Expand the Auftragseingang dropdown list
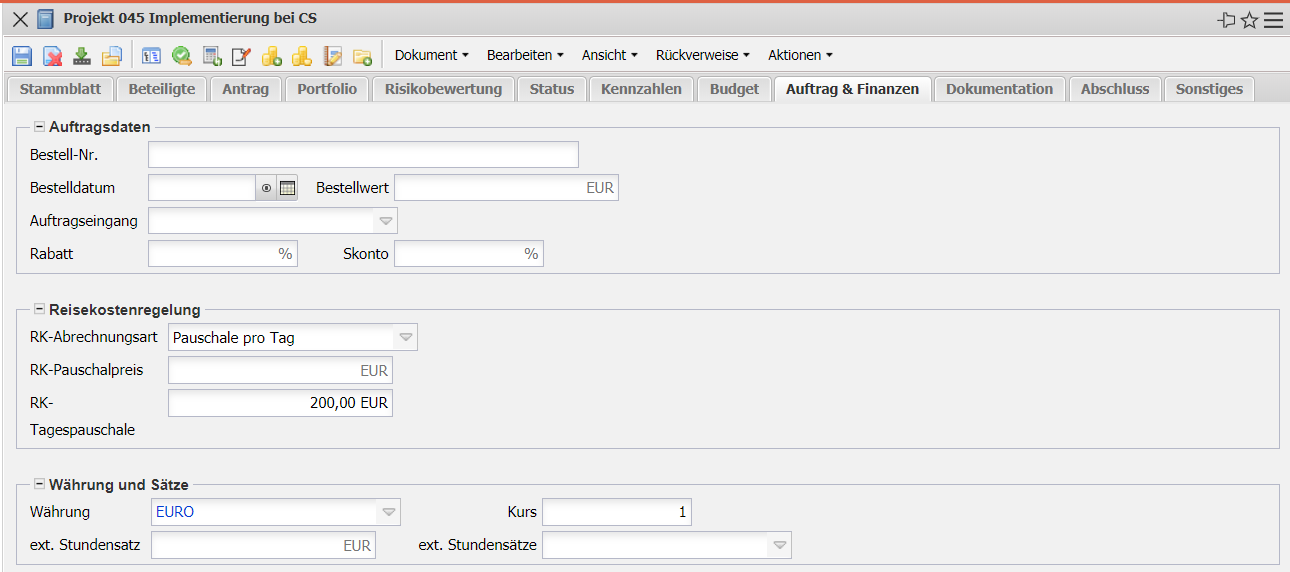Screen dimensions: 1290x572 385,220
